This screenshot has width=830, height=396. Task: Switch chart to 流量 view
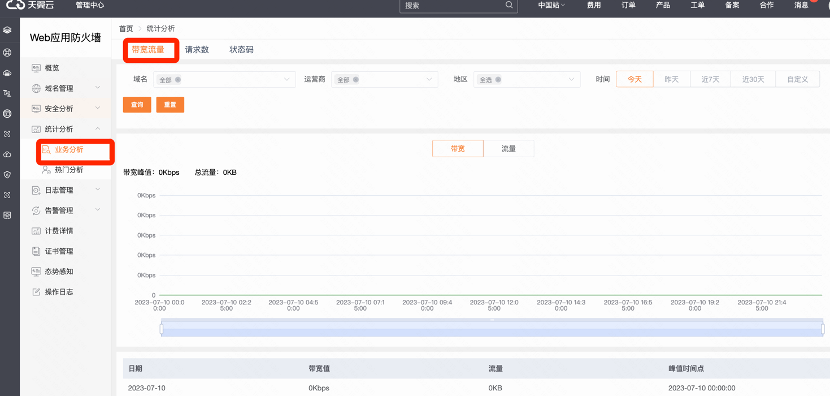tap(509, 149)
